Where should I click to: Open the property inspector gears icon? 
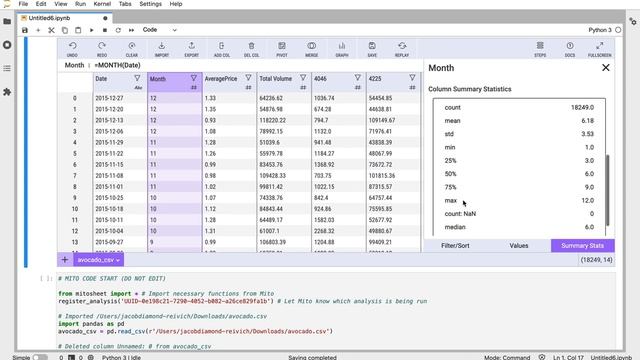(633, 21)
